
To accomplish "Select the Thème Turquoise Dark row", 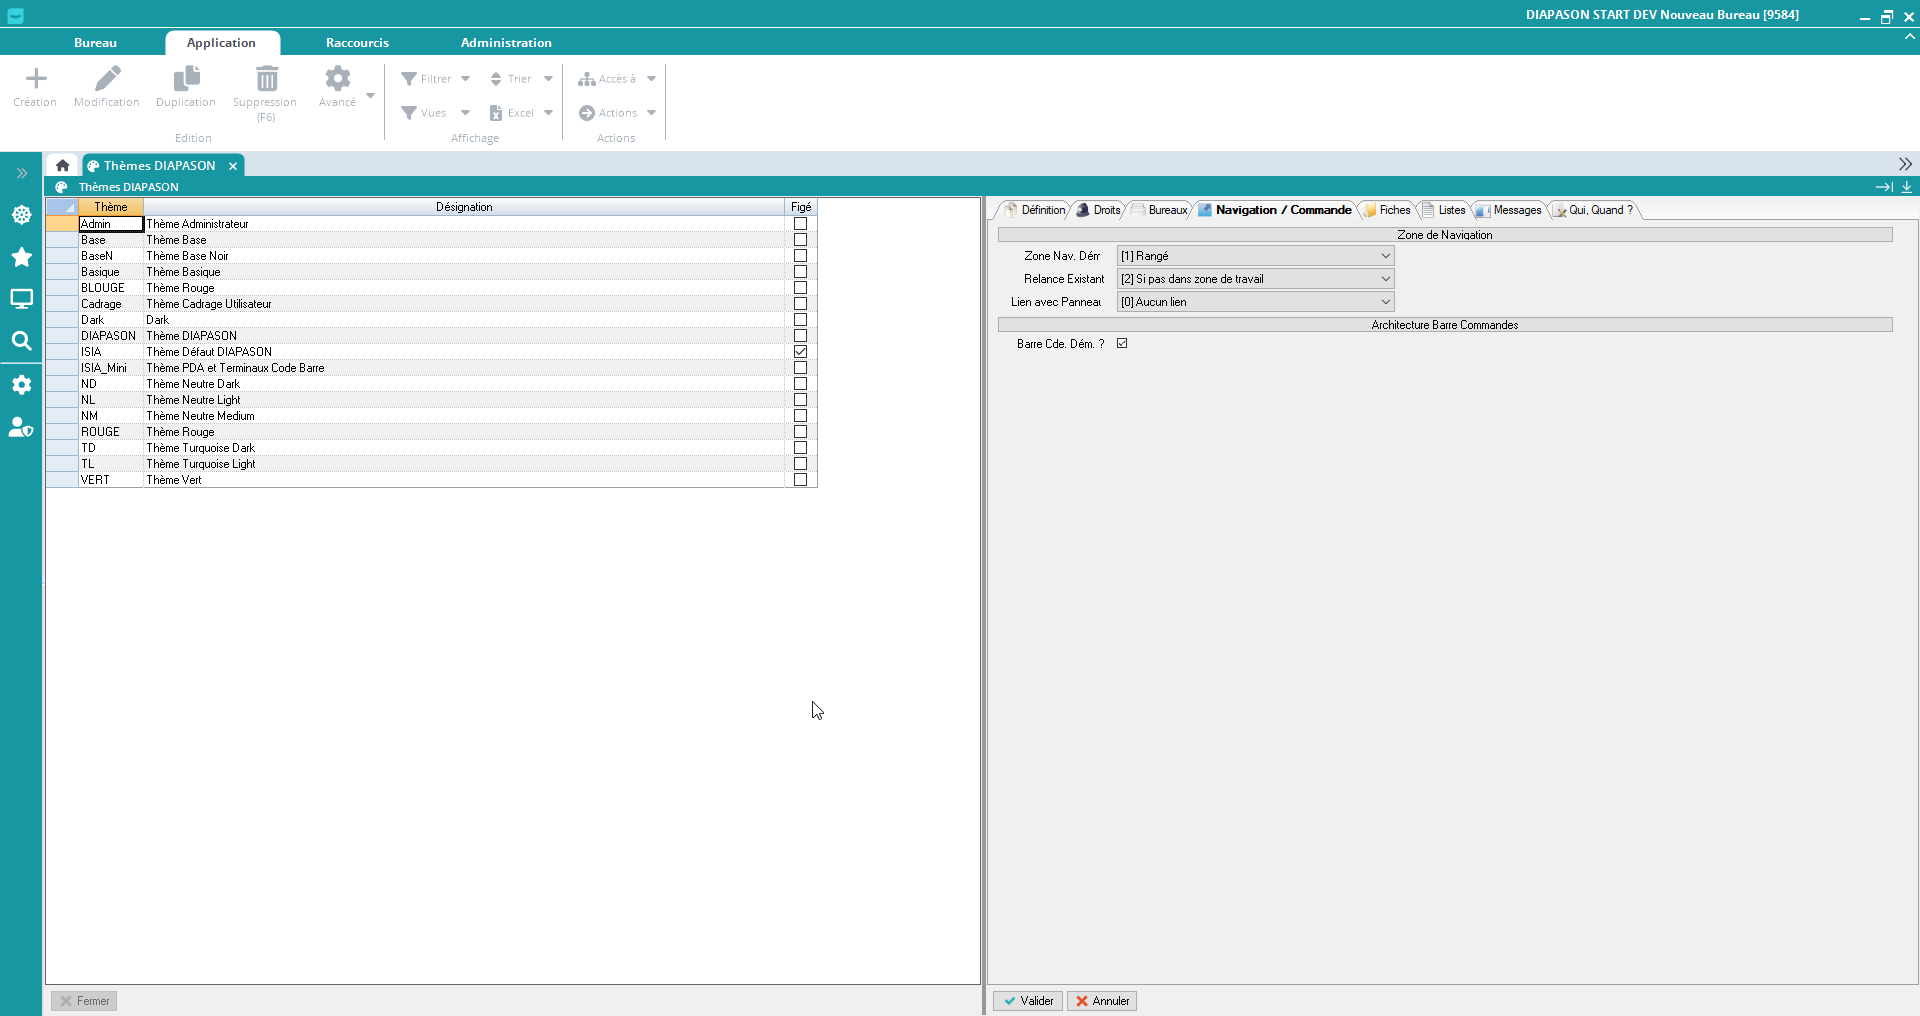I will click(200, 448).
